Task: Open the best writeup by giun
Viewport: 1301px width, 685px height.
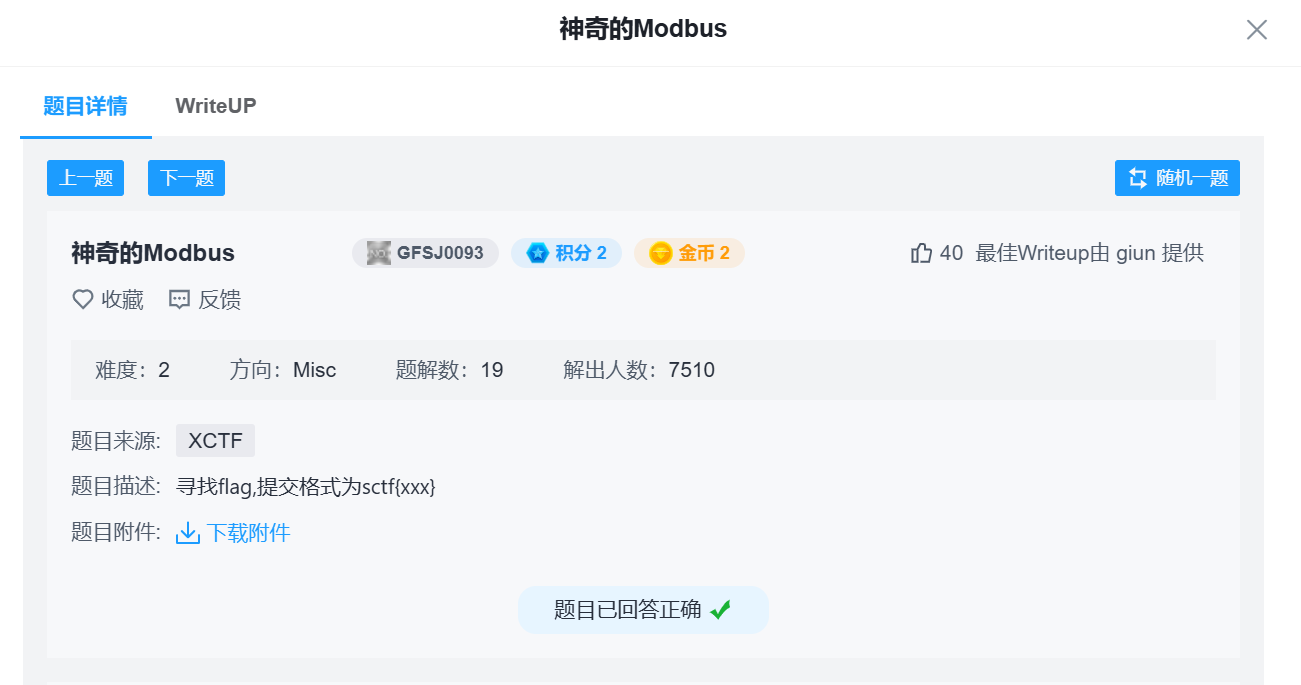Action: (1136, 252)
